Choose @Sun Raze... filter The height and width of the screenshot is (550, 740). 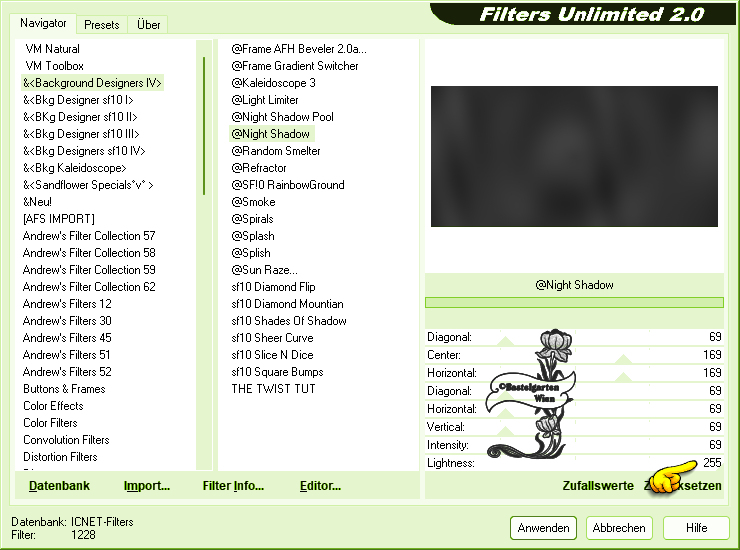264,270
